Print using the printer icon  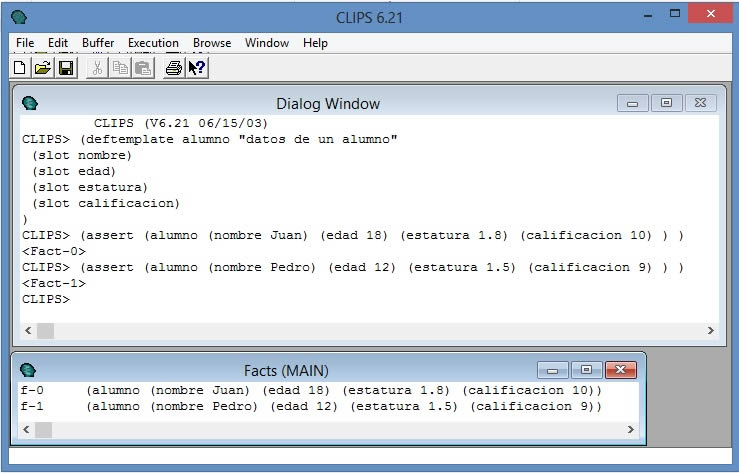[174, 68]
